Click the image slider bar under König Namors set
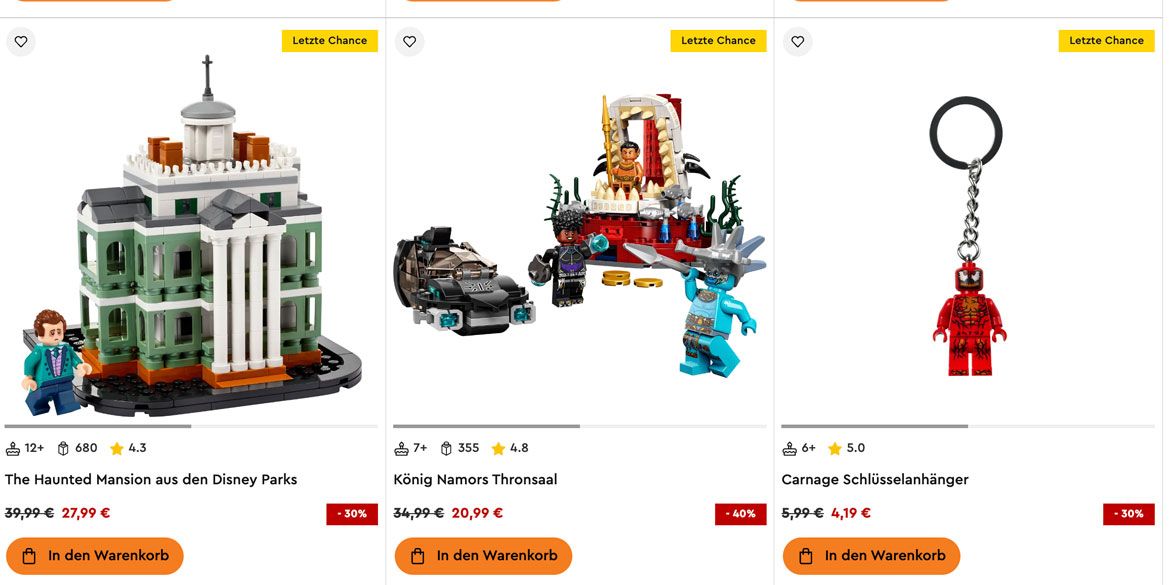Image resolution: width=1170 pixels, height=585 pixels. click(x=580, y=427)
